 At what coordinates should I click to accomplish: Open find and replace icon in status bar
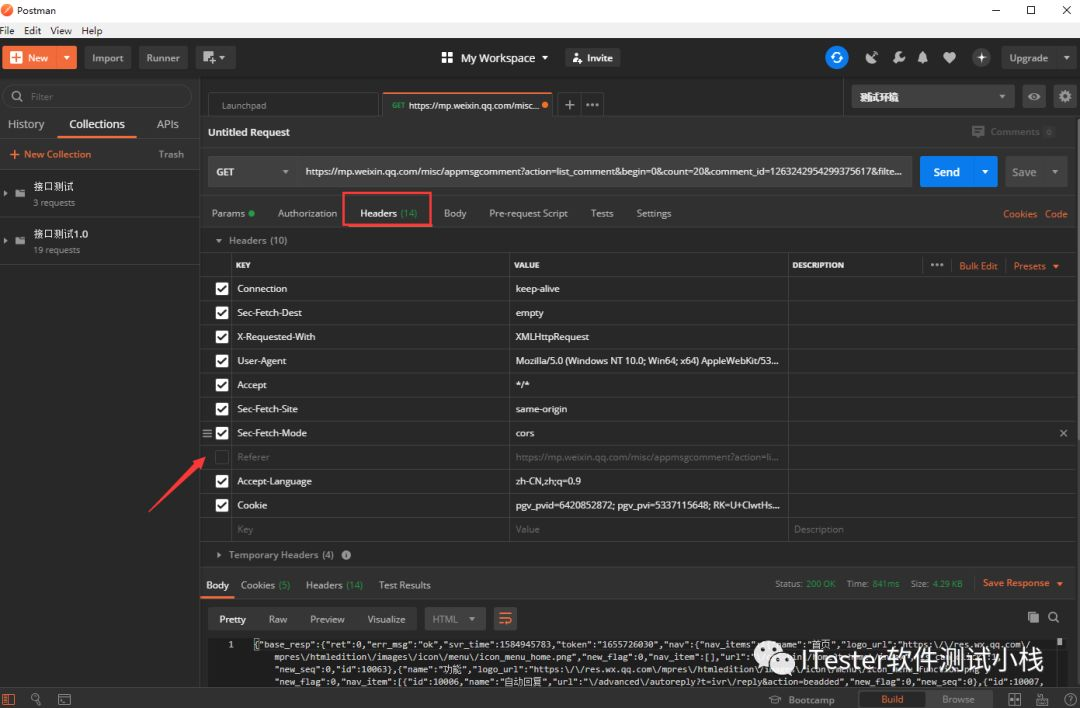pos(36,699)
